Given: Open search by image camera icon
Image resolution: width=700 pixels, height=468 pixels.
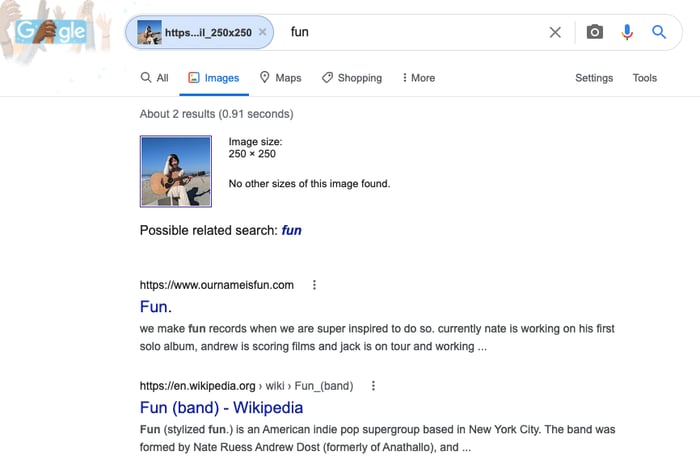Looking at the screenshot, I should pyautogui.click(x=594, y=32).
